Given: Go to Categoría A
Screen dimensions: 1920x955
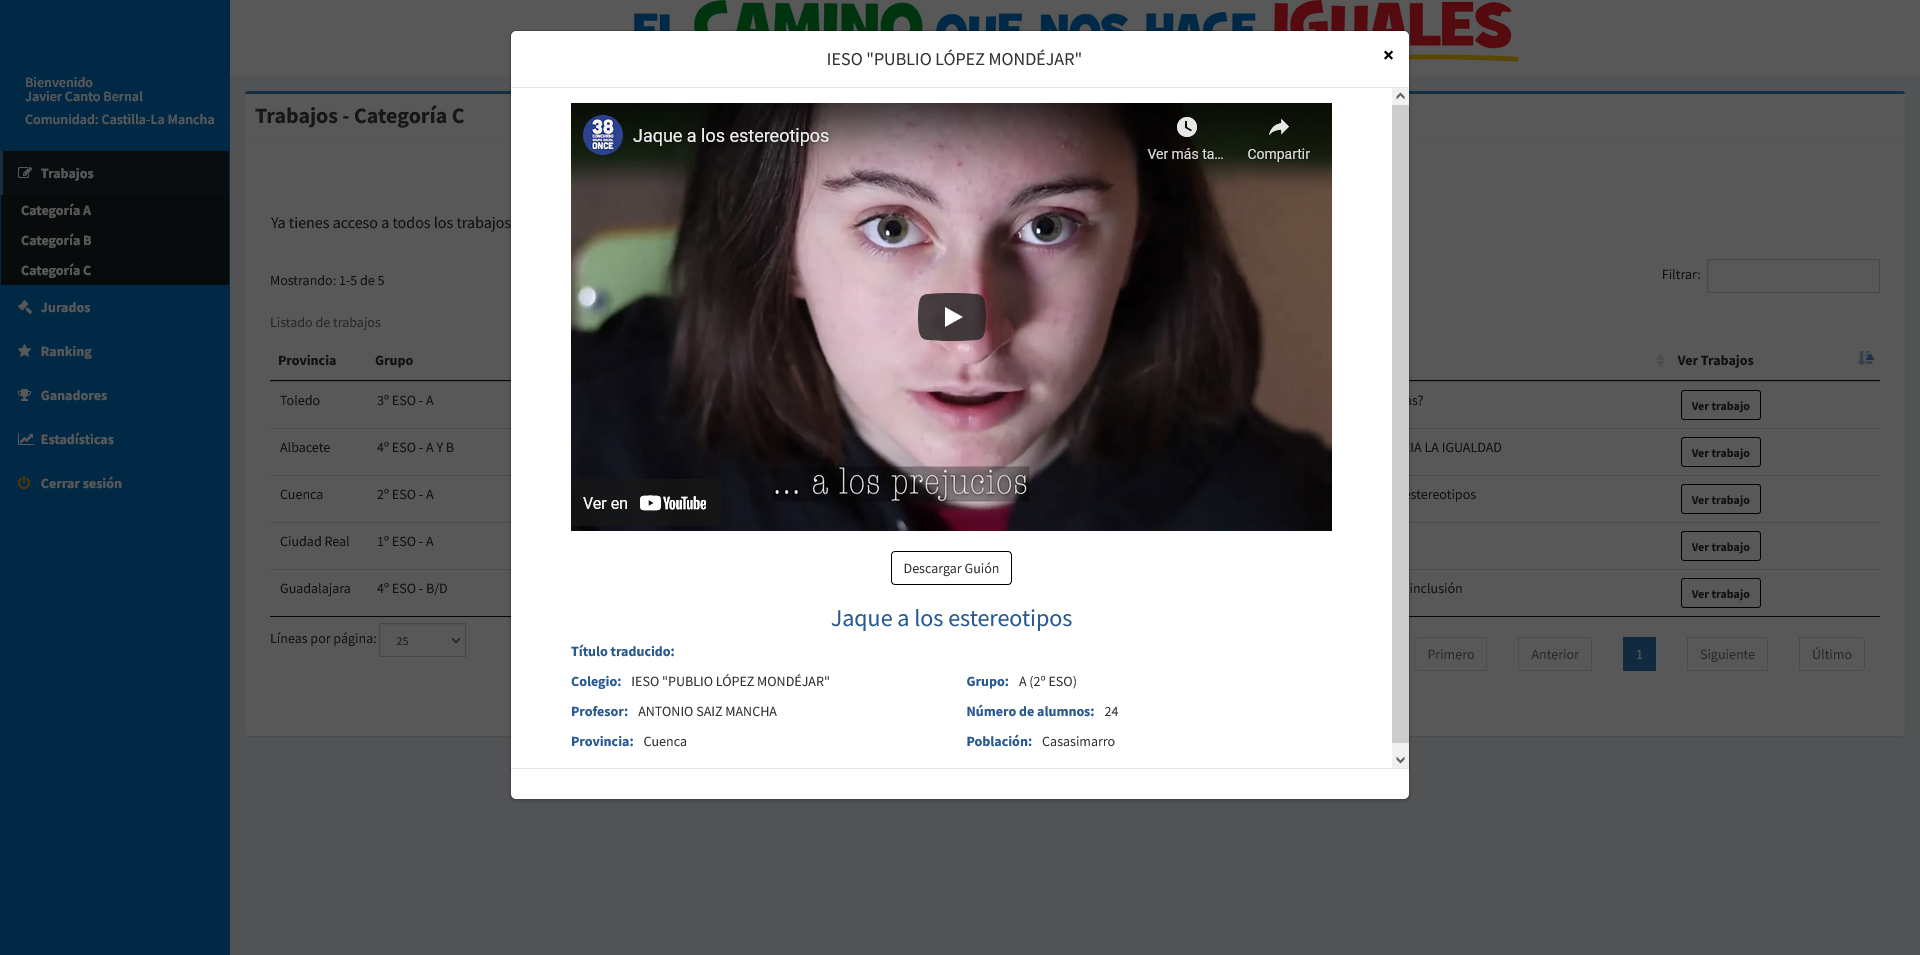Looking at the screenshot, I should [56, 210].
